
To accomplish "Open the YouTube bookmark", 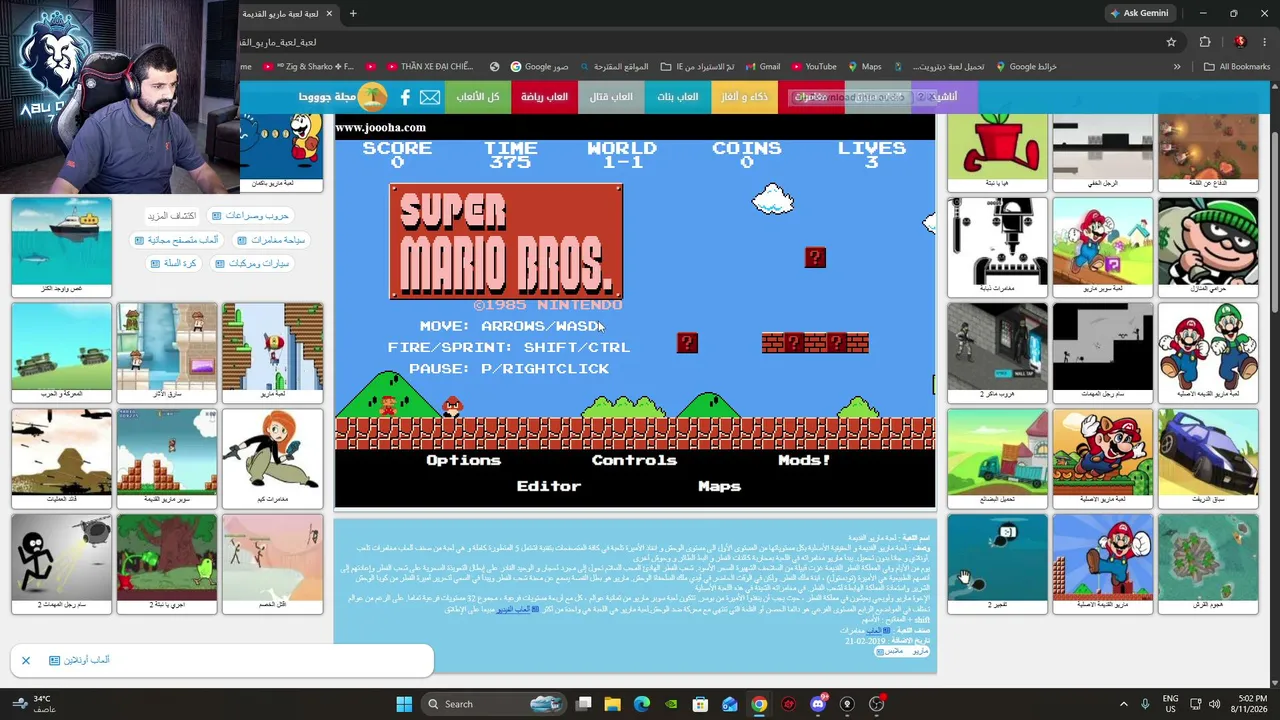I will click(x=813, y=67).
